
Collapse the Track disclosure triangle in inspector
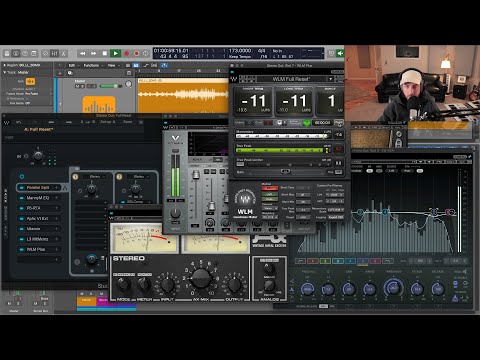pos(5,72)
